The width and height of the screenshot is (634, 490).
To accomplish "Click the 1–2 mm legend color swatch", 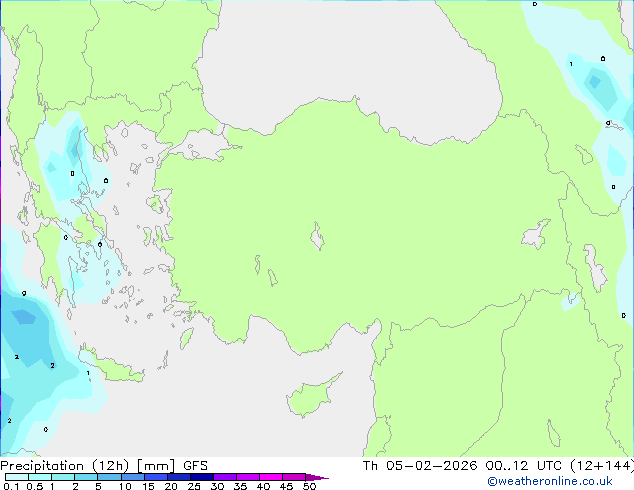I will tap(63, 477).
